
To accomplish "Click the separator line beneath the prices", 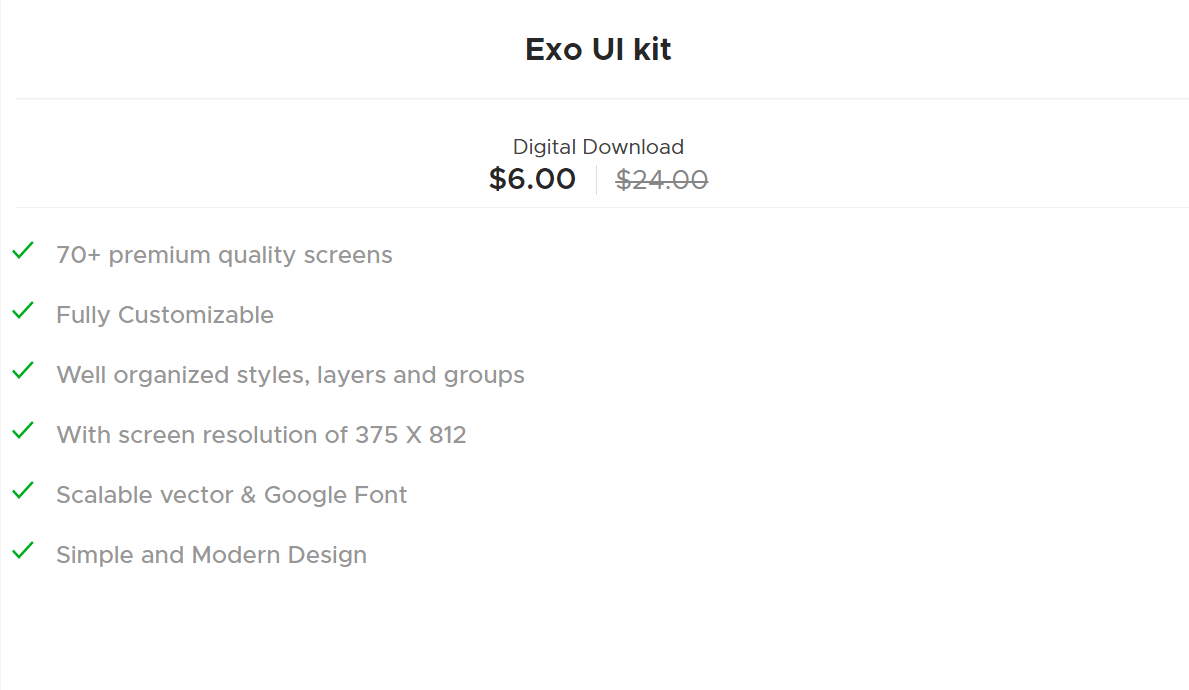I will pos(602,207).
